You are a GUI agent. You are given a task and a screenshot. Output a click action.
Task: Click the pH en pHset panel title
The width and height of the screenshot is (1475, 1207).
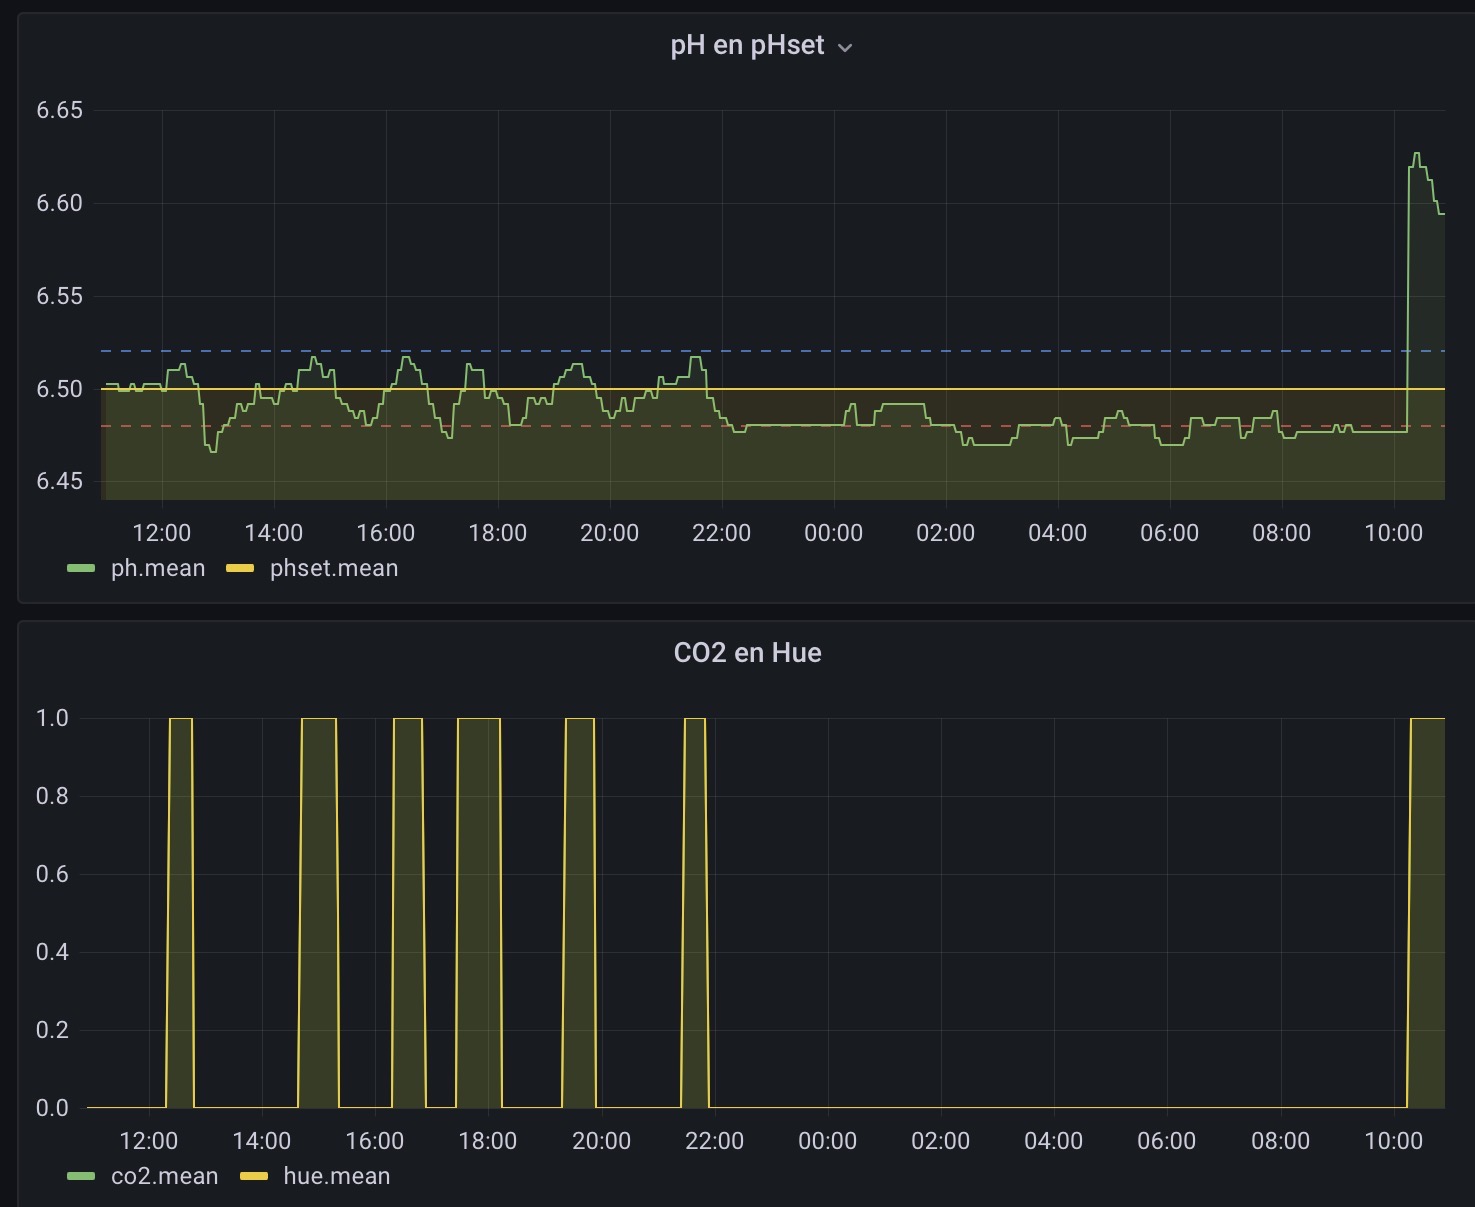click(x=747, y=46)
